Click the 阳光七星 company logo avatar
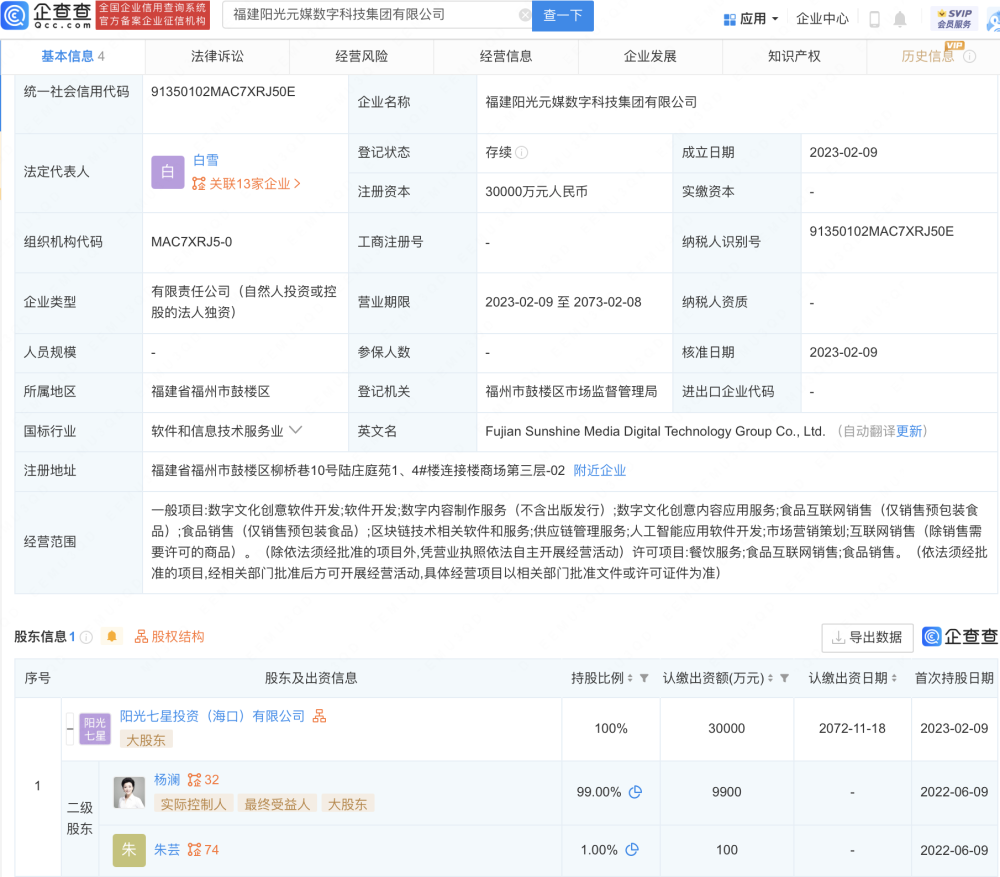 pyautogui.click(x=94, y=729)
